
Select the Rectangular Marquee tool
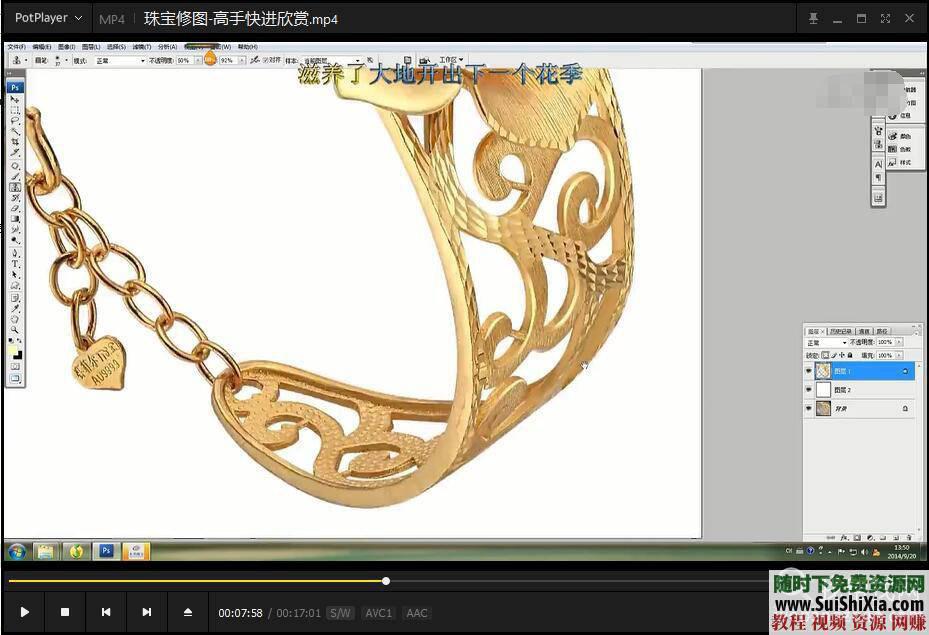coord(14,109)
